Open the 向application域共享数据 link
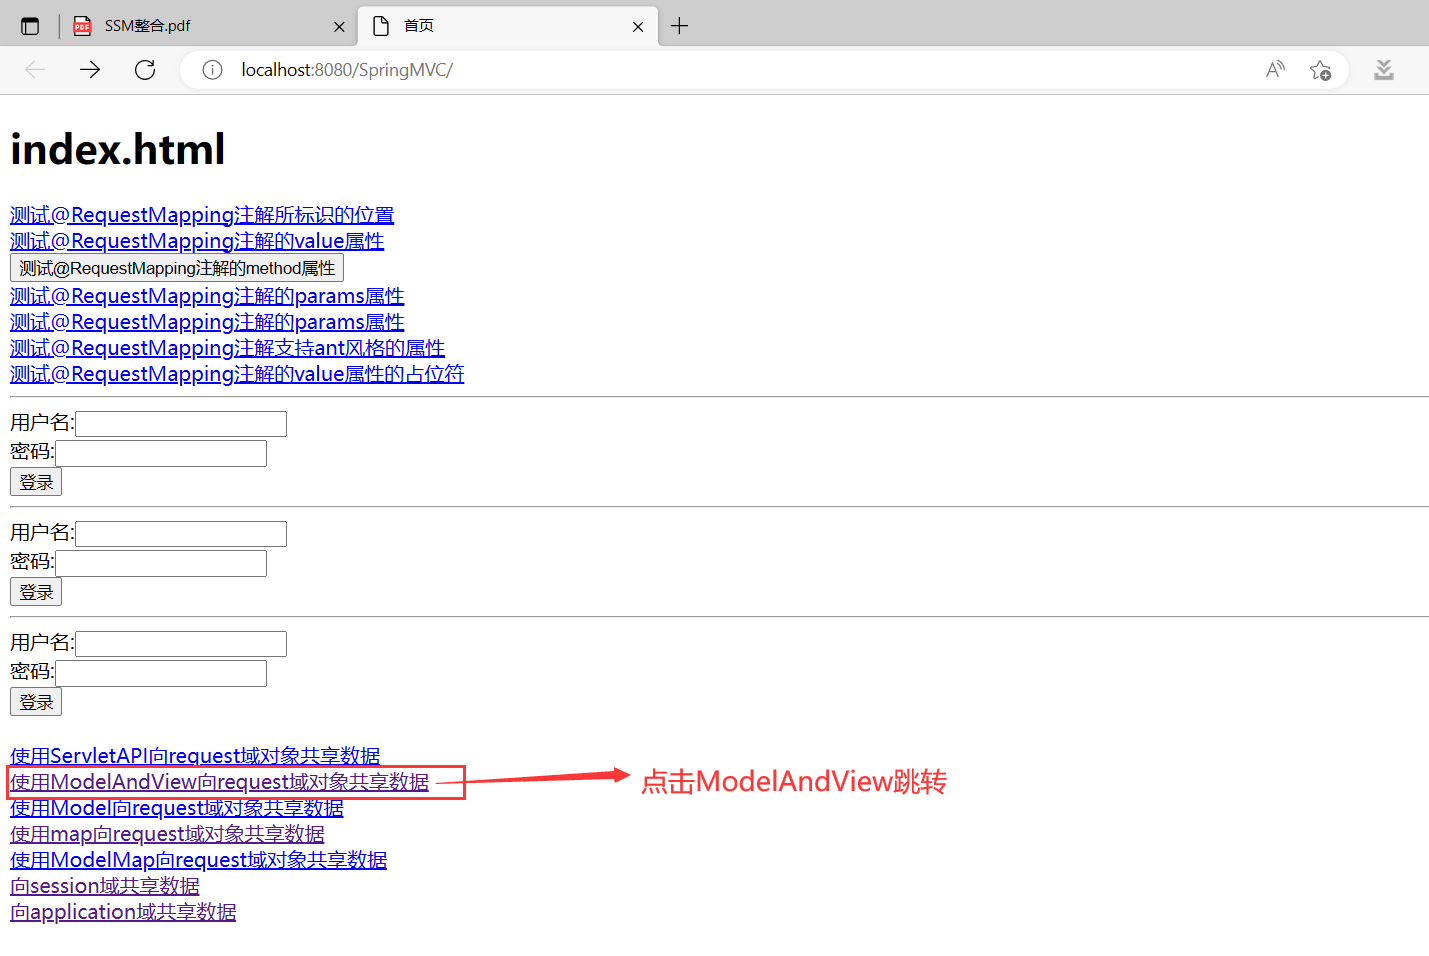 (123, 912)
